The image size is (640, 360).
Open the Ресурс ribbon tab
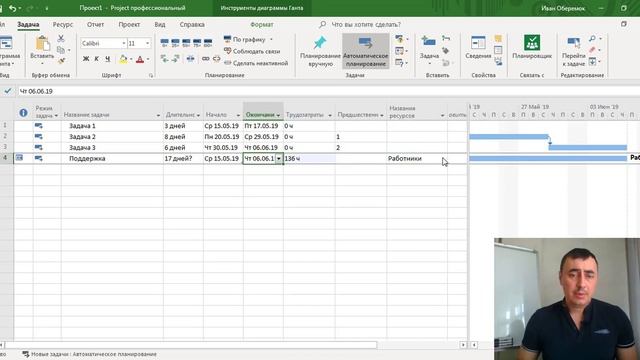[63, 24]
